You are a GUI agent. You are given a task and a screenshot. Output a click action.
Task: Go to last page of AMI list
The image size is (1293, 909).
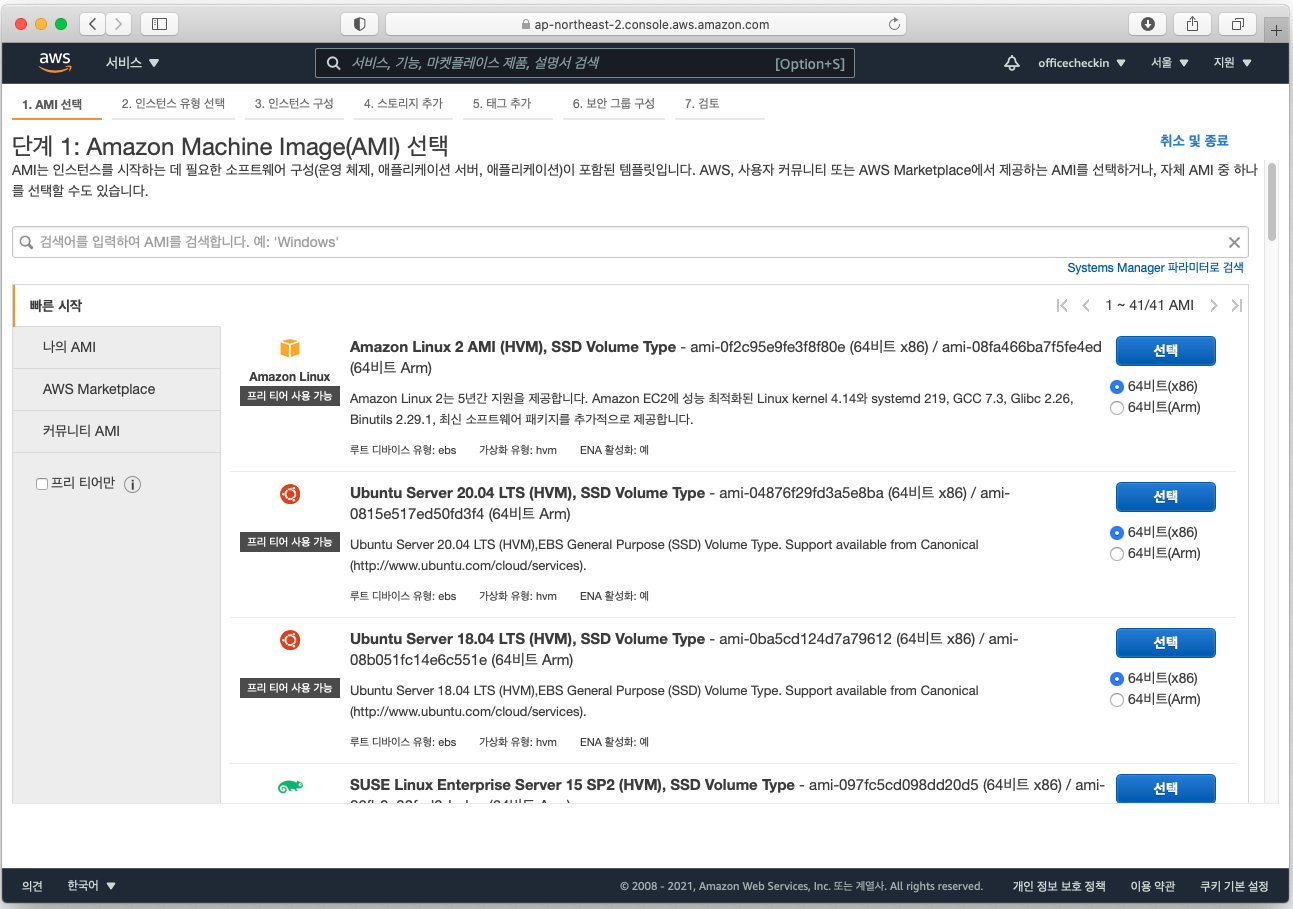pos(1237,305)
